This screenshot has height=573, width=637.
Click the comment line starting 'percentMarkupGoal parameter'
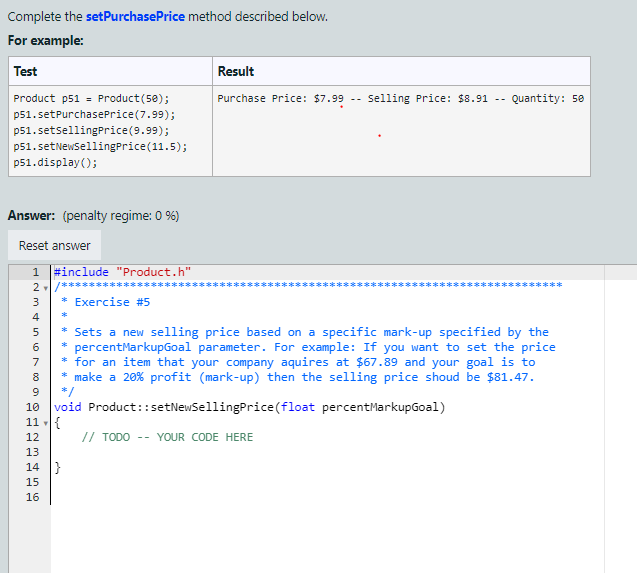click(308, 347)
